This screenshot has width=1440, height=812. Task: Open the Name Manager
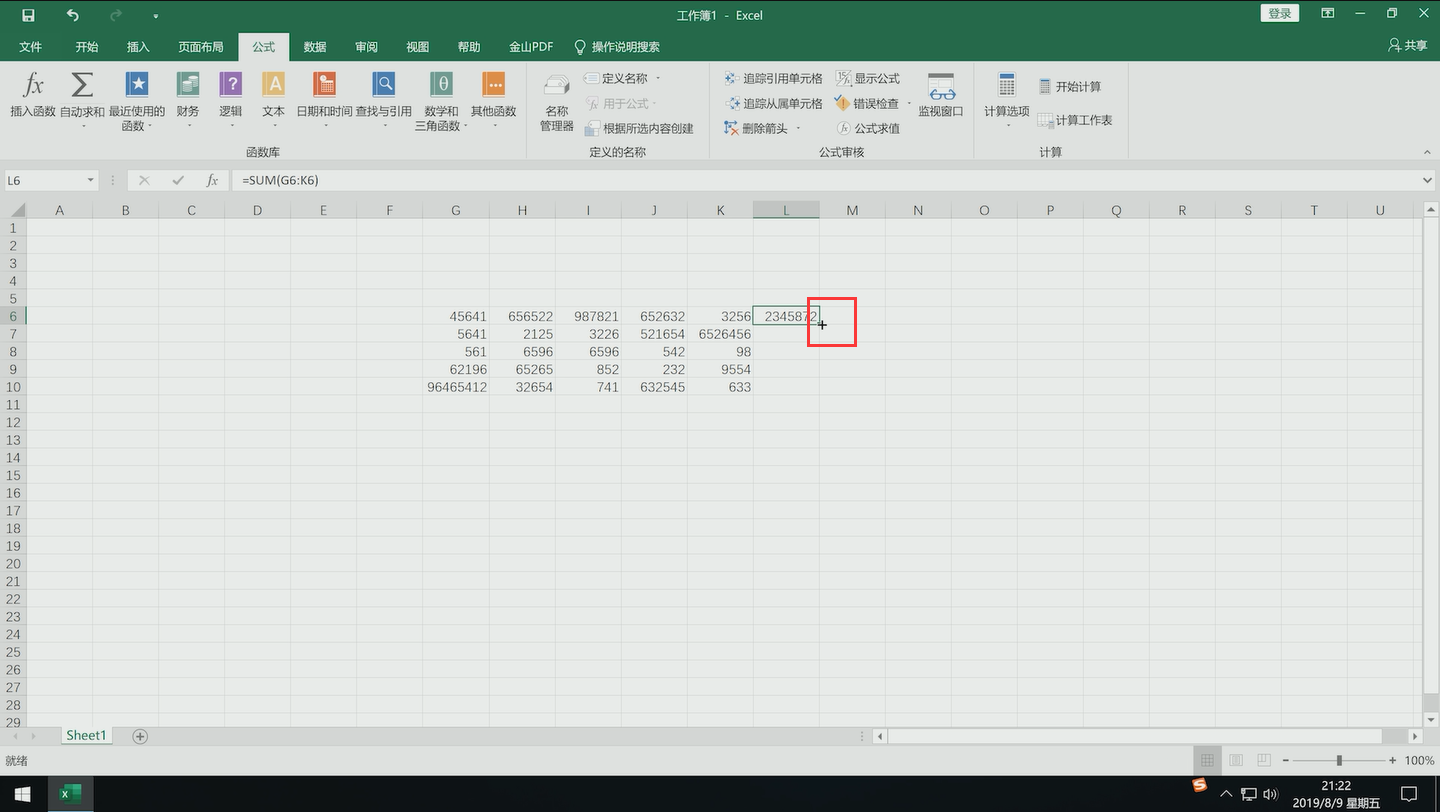point(557,102)
